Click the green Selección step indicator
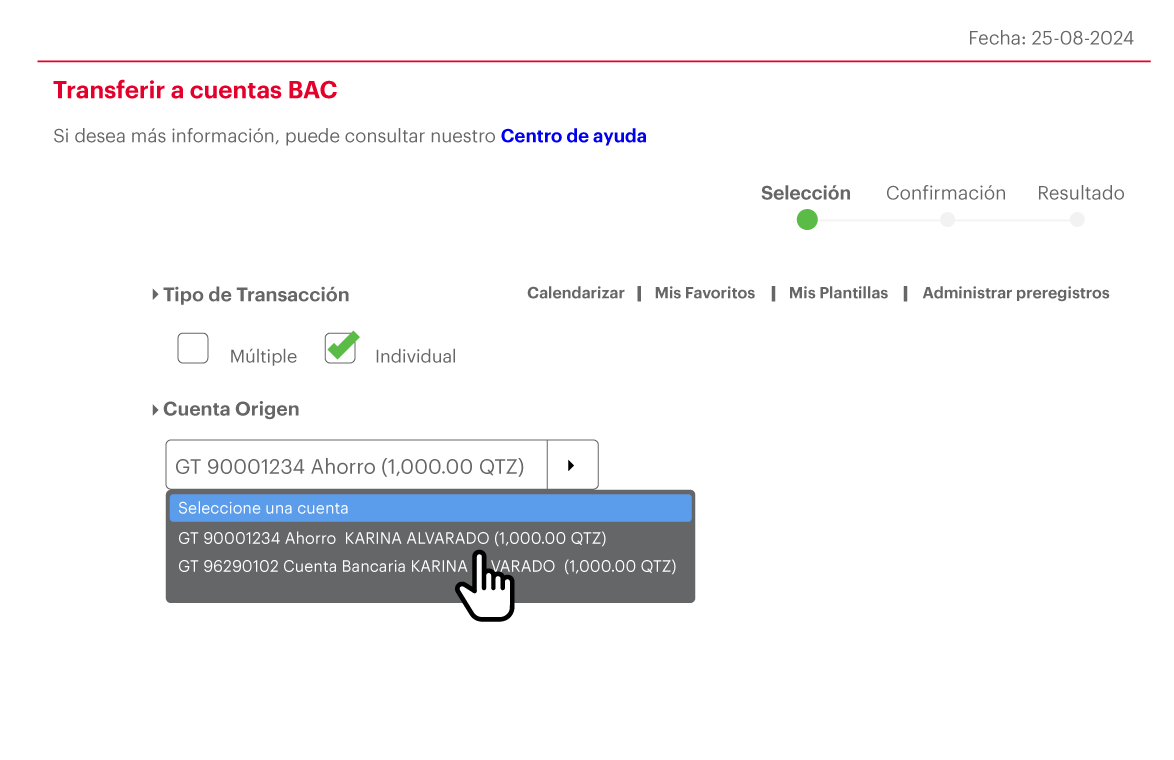This screenshot has height=760, width=1174. point(807,219)
